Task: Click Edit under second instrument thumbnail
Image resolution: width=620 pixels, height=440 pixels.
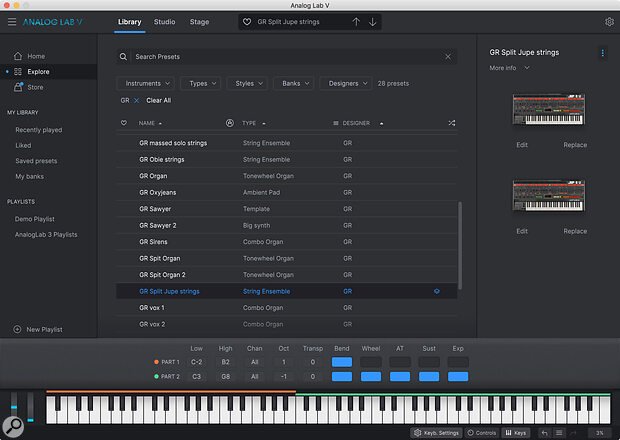Action: click(522, 231)
